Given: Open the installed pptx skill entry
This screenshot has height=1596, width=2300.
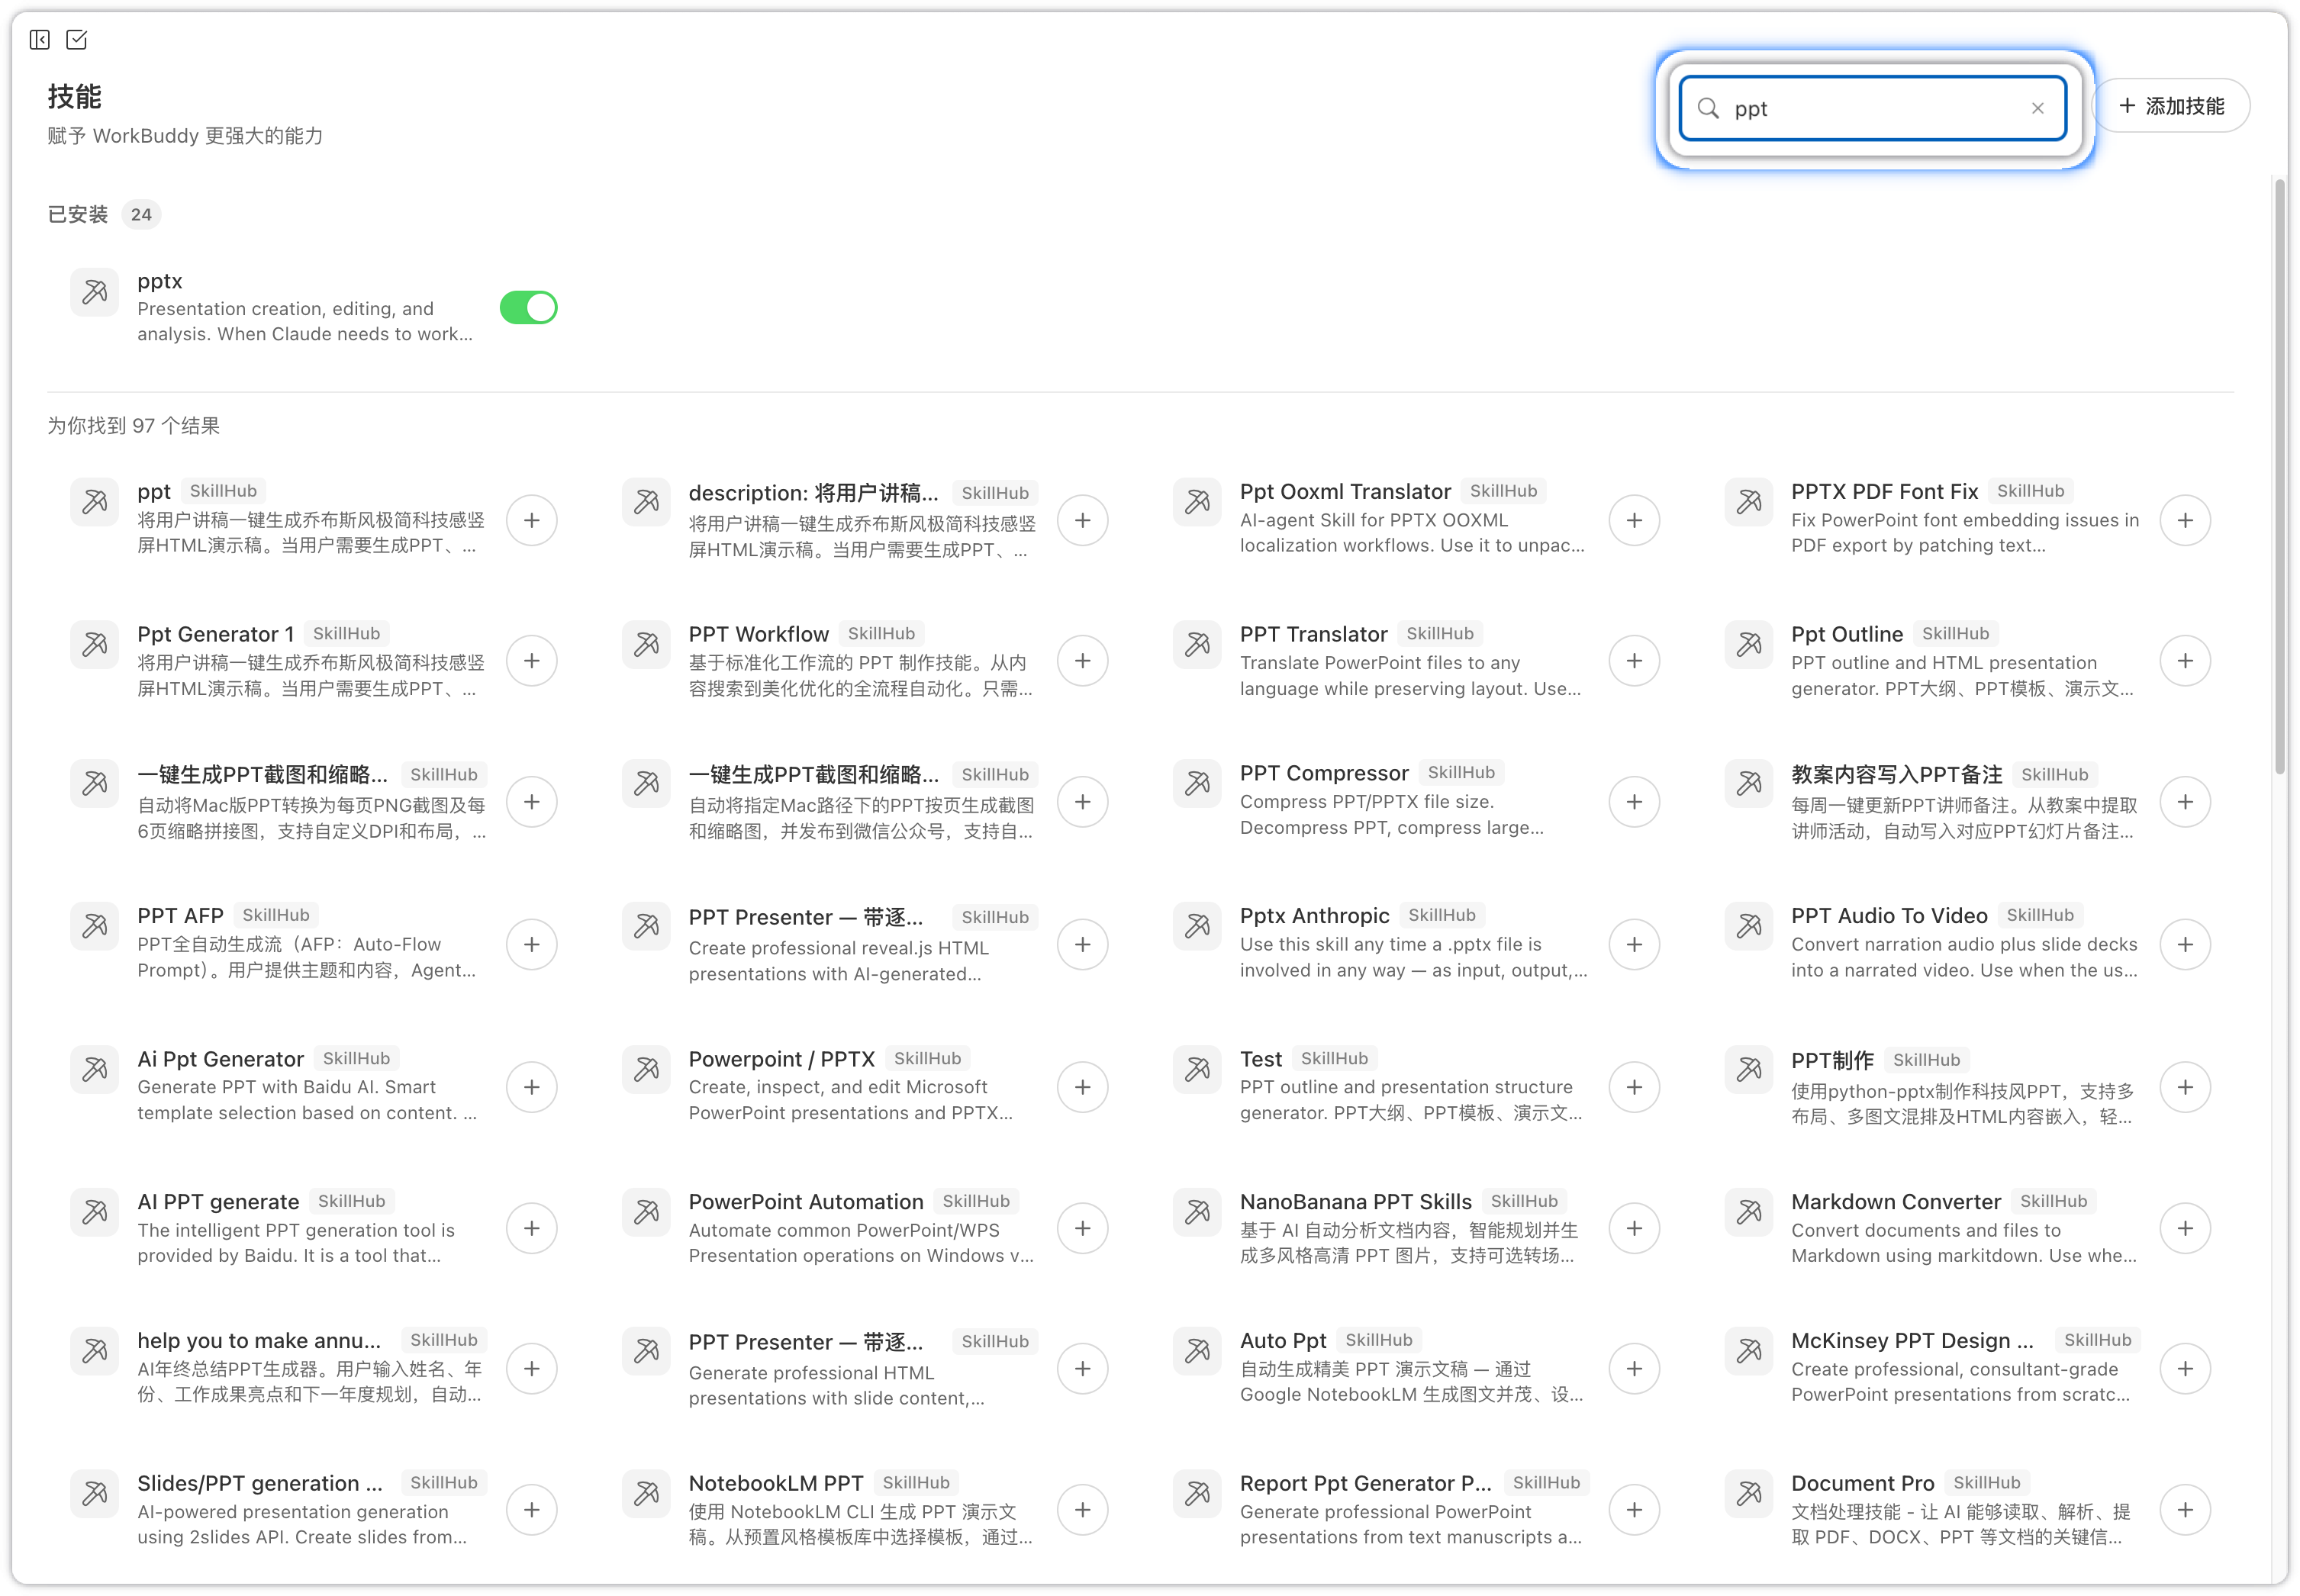Looking at the screenshot, I should 160,282.
